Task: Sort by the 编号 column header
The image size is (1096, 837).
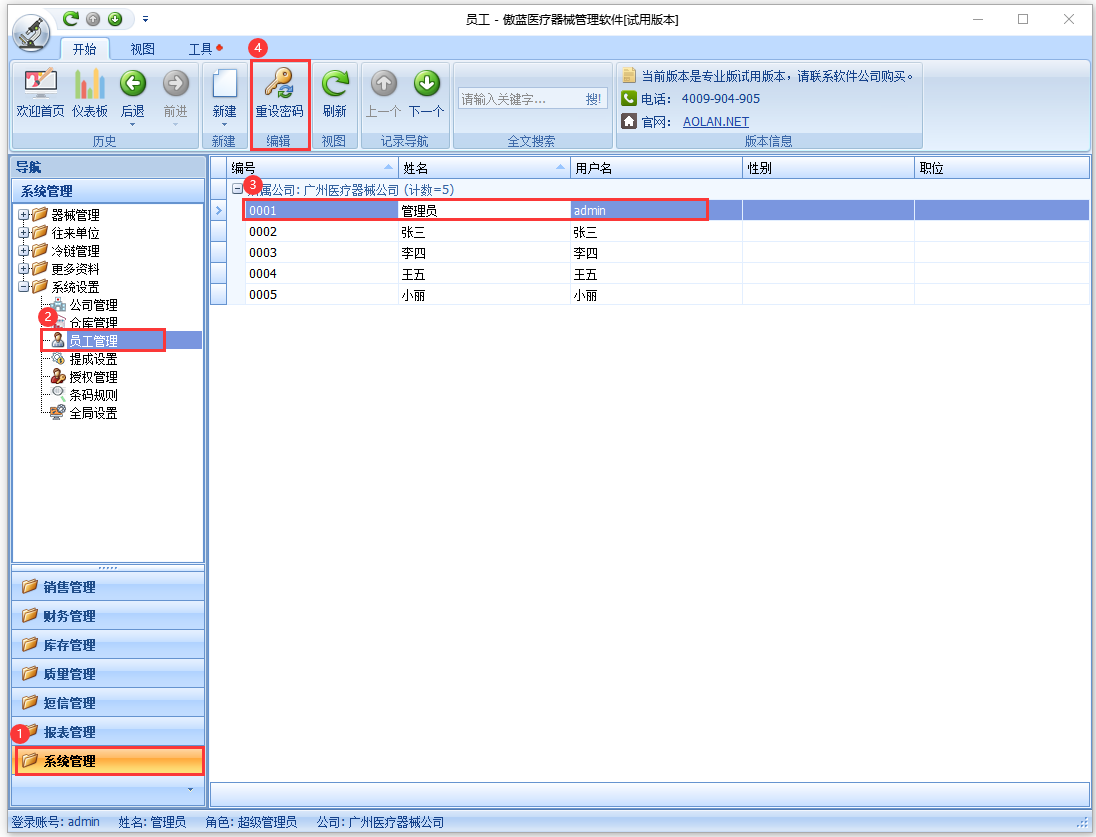Action: [305, 168]
